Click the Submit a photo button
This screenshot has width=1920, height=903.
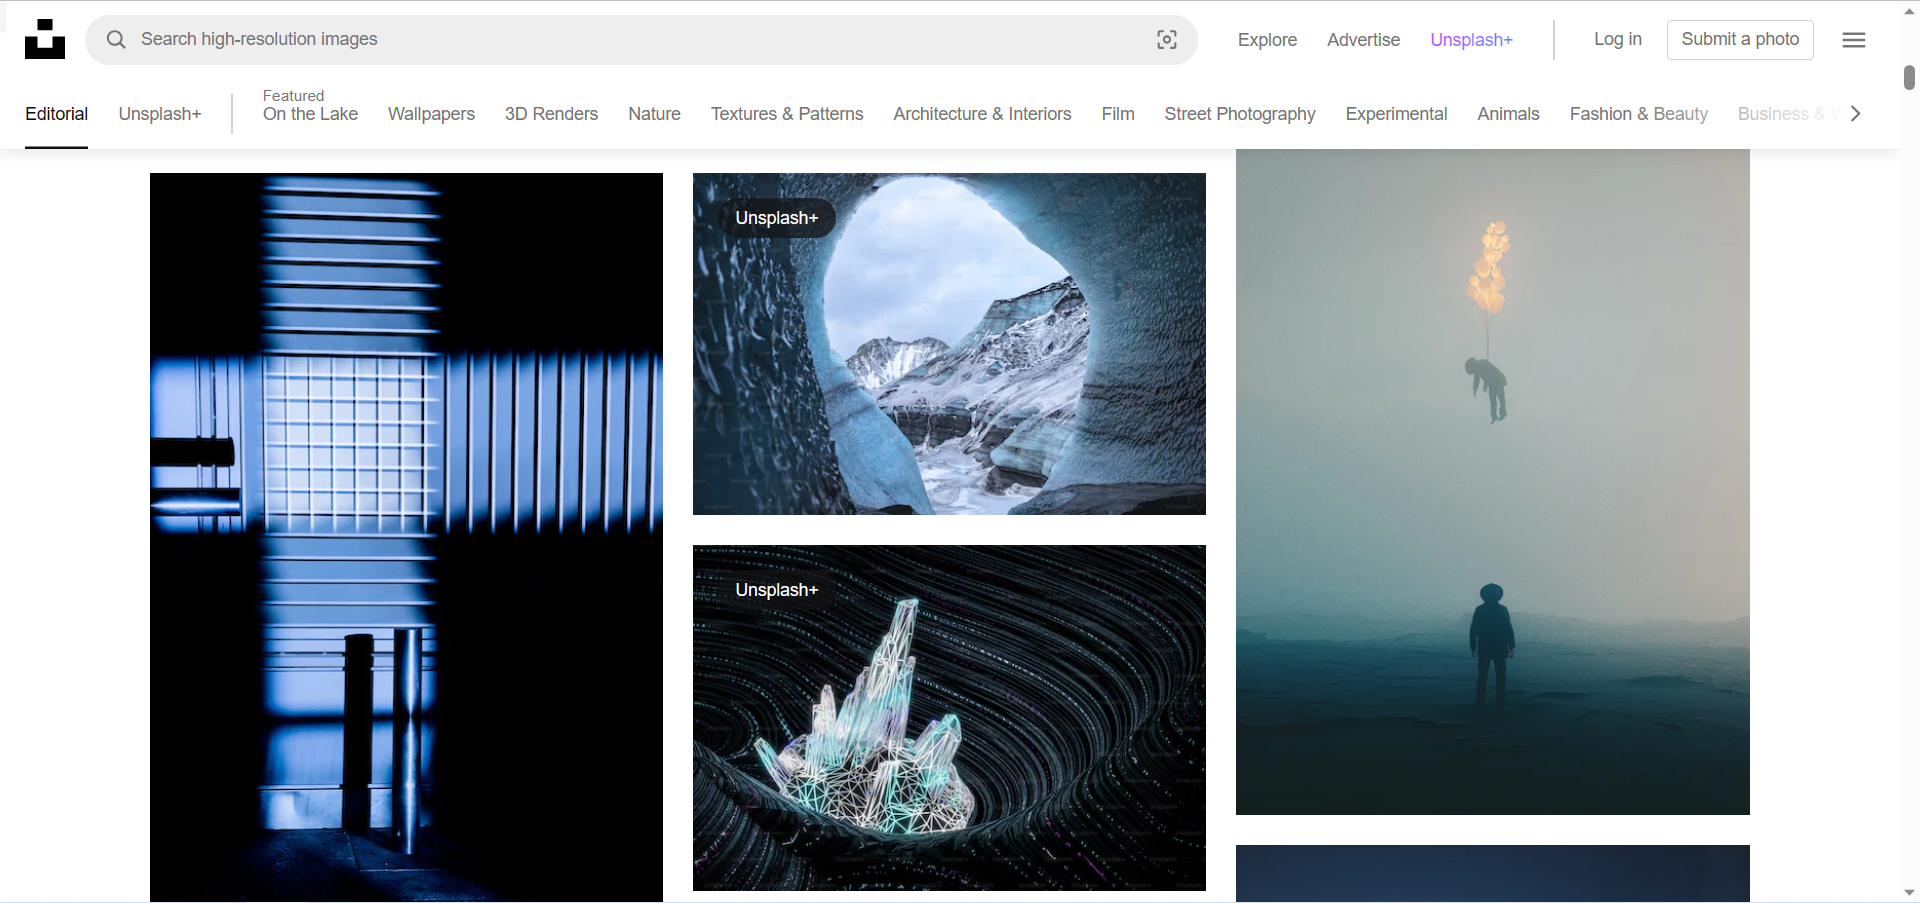point(1740,39)
